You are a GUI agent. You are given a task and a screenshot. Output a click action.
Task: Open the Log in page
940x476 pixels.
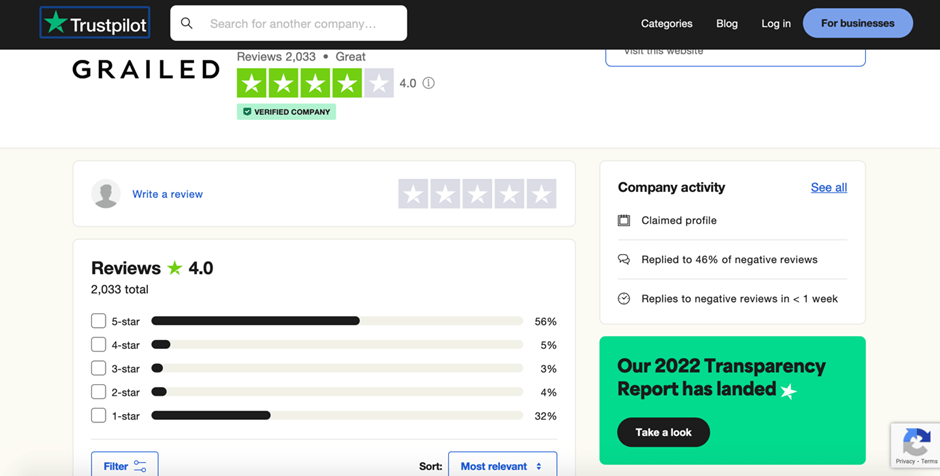[x=776, y=23]
